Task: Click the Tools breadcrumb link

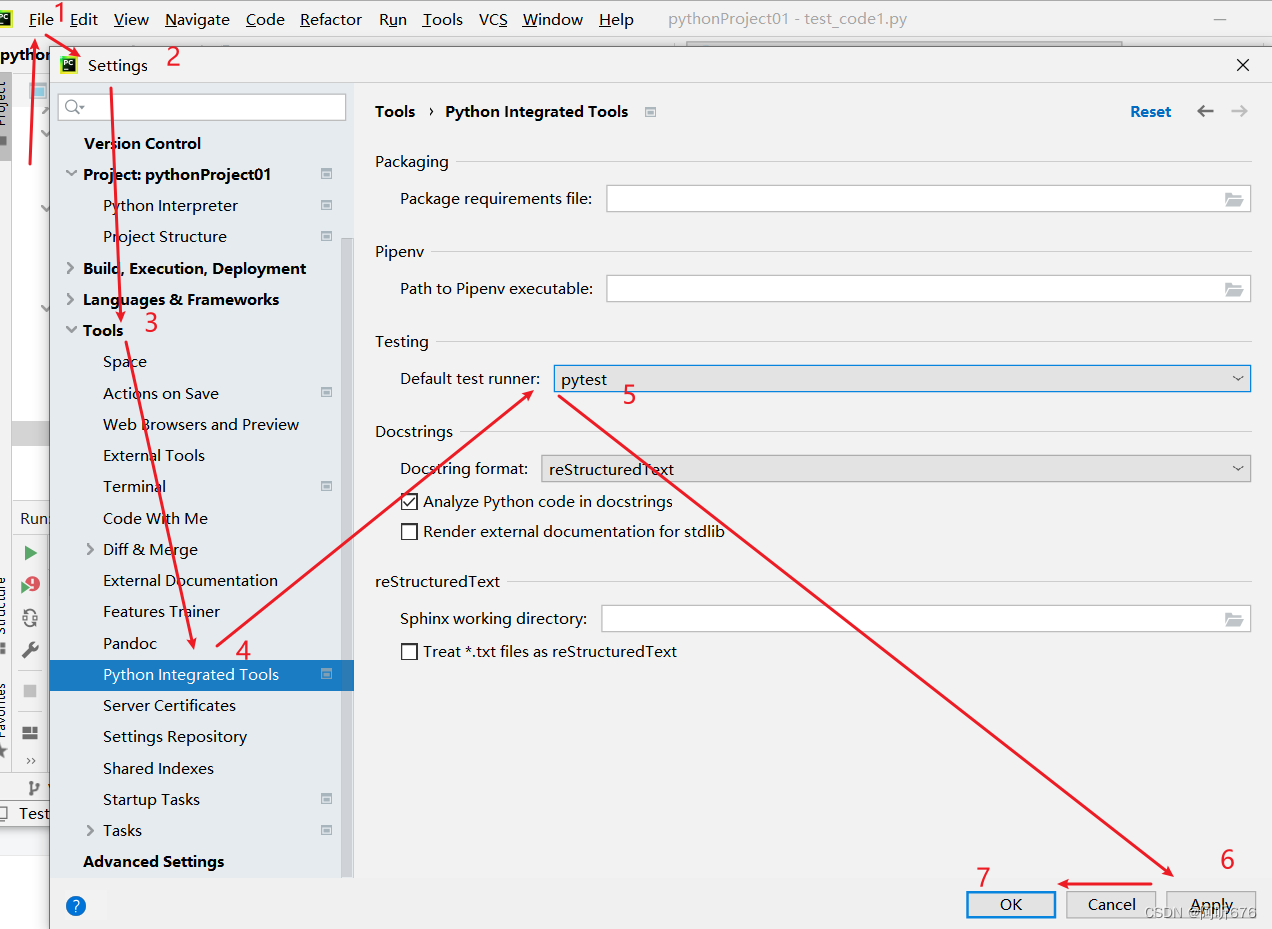Action: click(x=395, y=112)
